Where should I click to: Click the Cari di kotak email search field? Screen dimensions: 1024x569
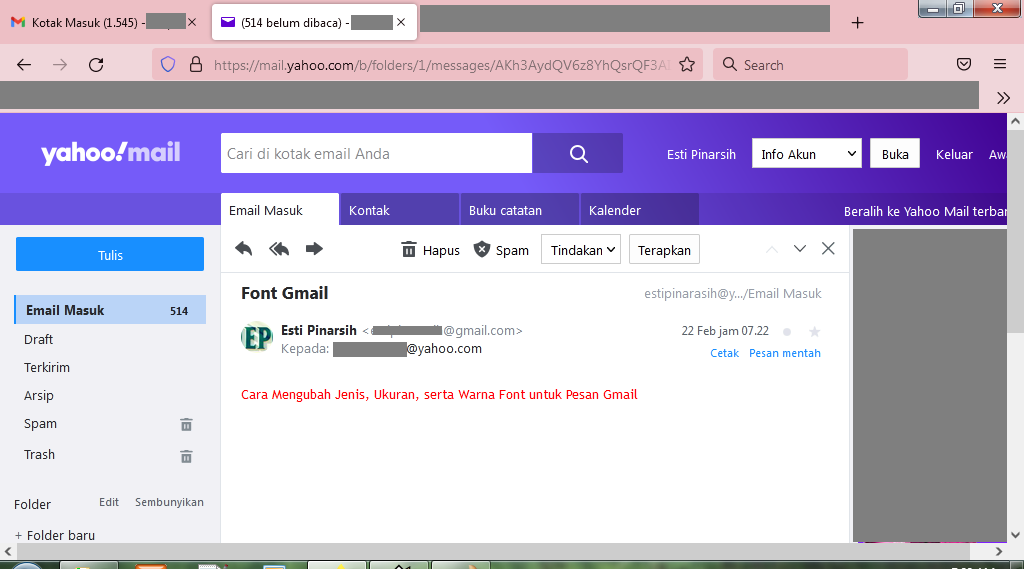(x=376, y=154)
